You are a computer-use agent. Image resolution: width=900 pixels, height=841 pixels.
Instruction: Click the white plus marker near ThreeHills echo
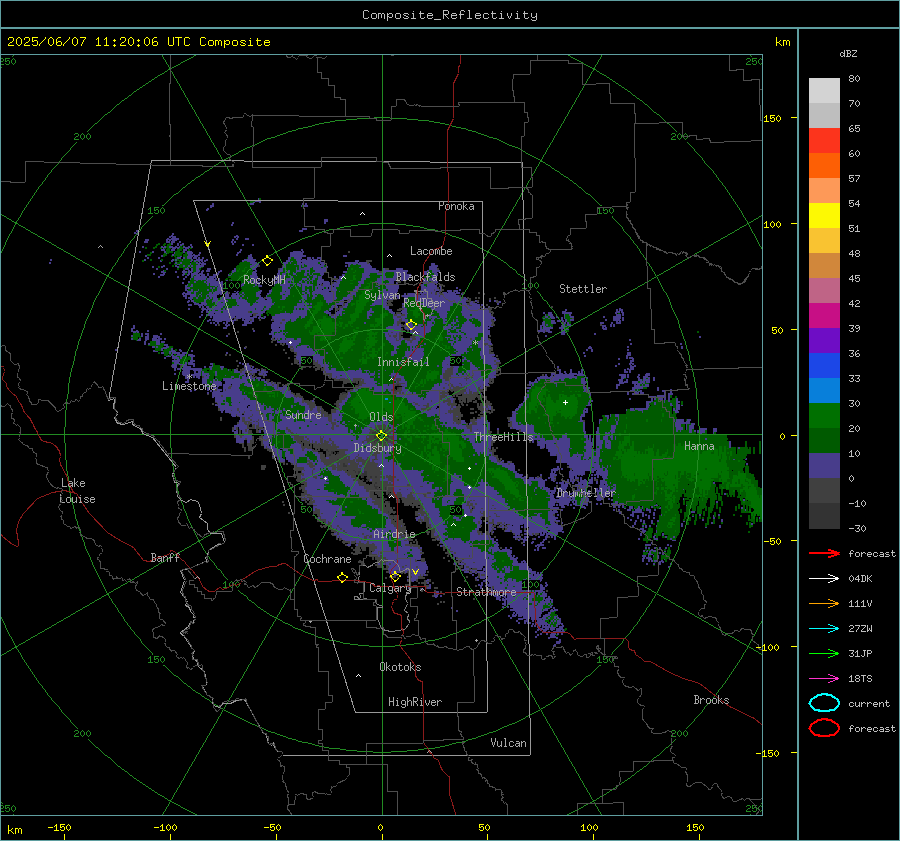point(565,402)
